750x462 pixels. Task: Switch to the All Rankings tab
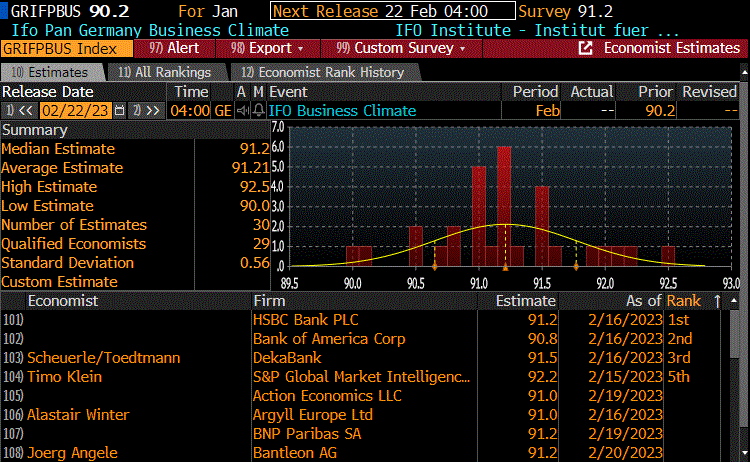click(x=165, y=72)
